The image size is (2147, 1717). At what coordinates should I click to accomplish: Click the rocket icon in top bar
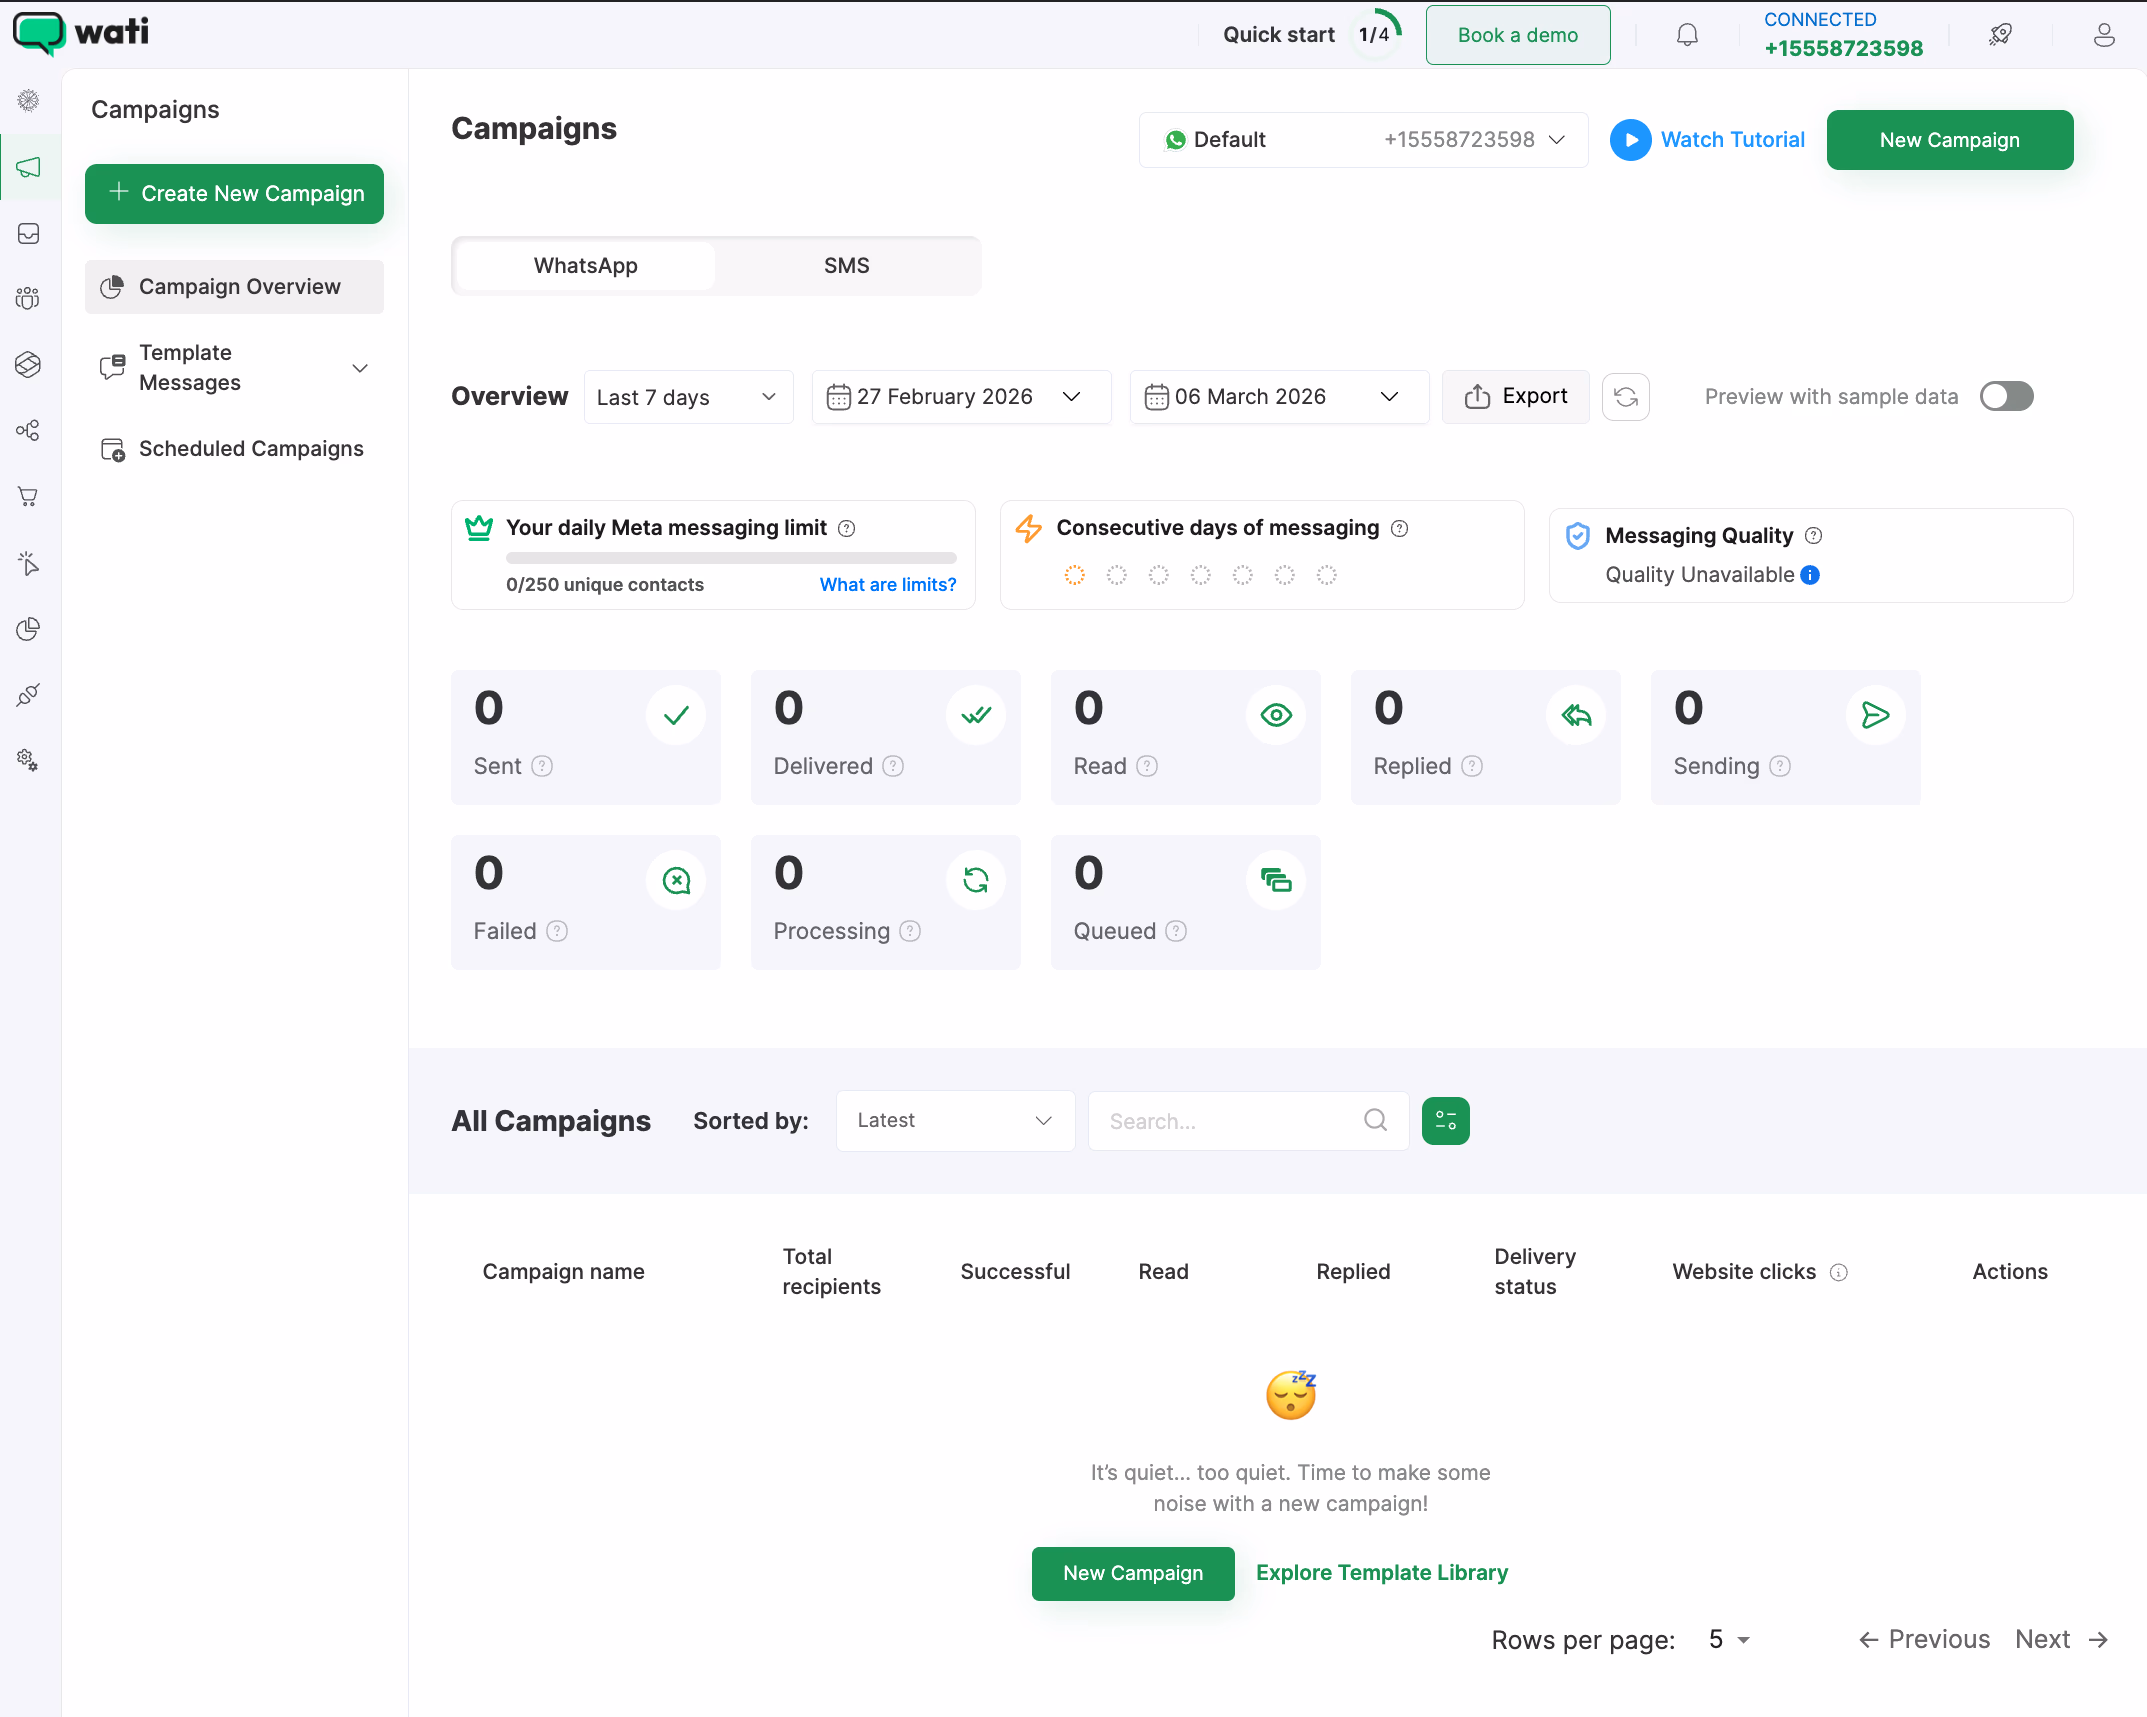tap(2000, 35)
